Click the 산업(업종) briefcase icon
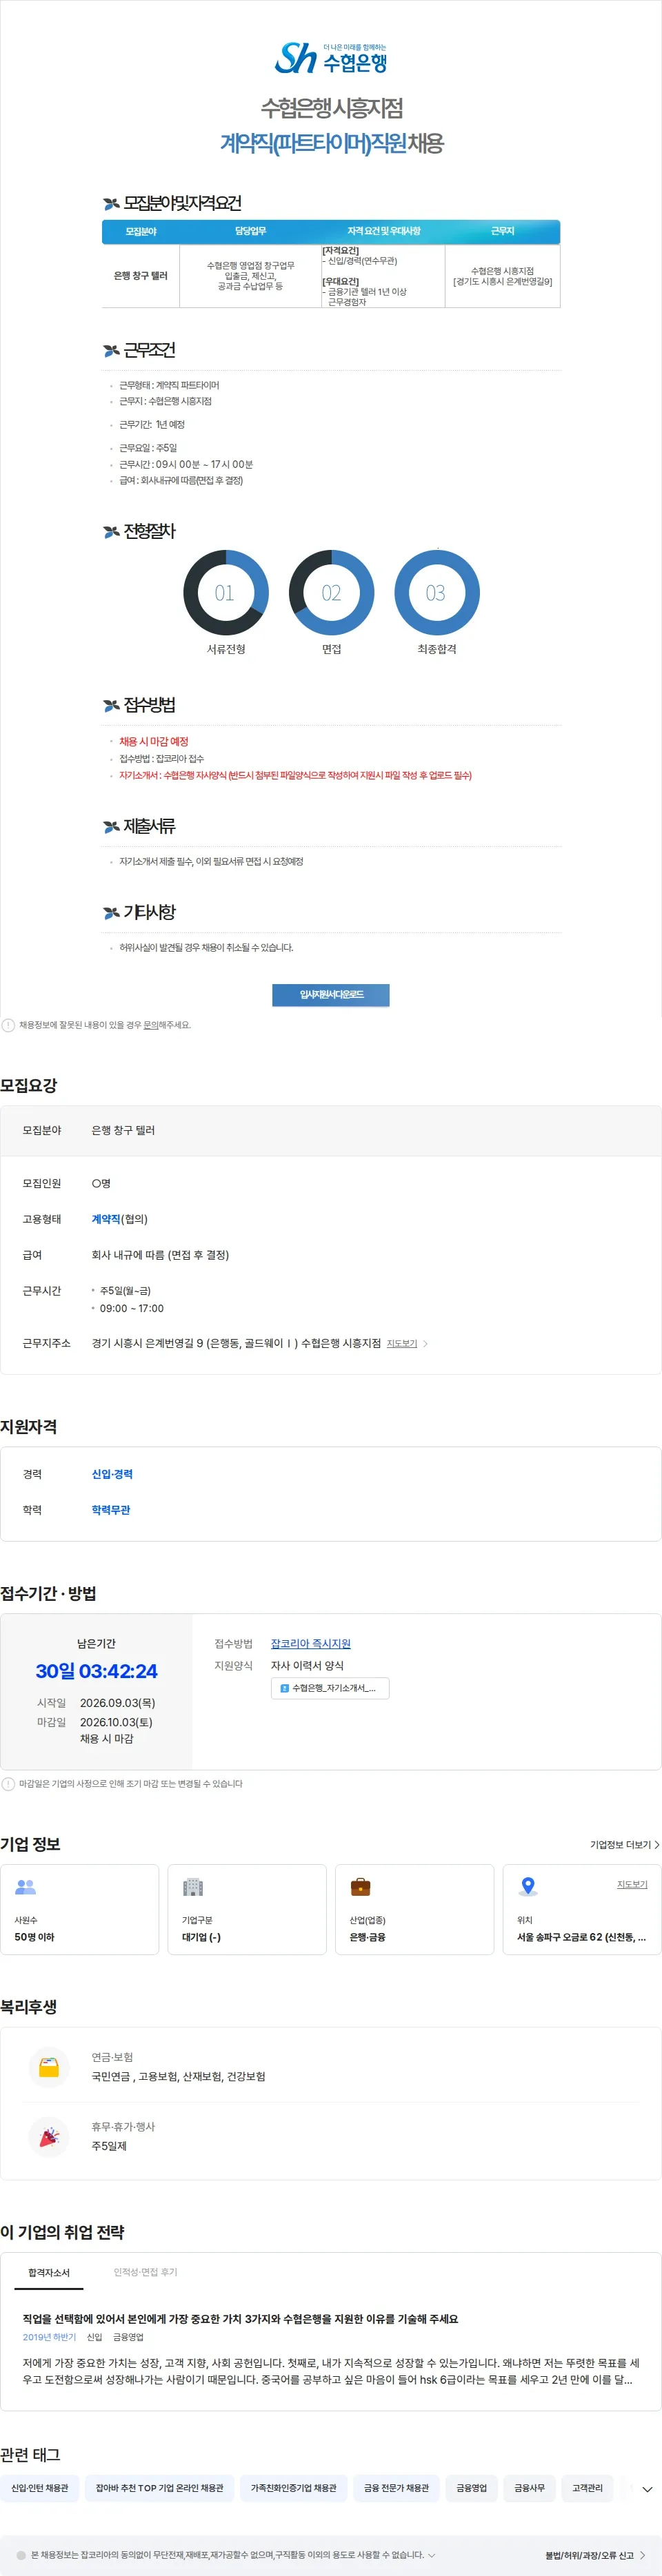Image resolution: width=662 pixels, height=2576 pixels. click(x=361, y=1887)
